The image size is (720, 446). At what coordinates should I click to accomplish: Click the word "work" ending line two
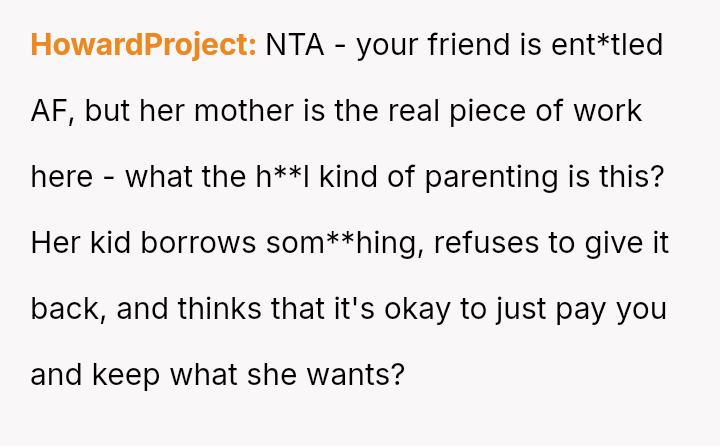[x=608, y=111]
